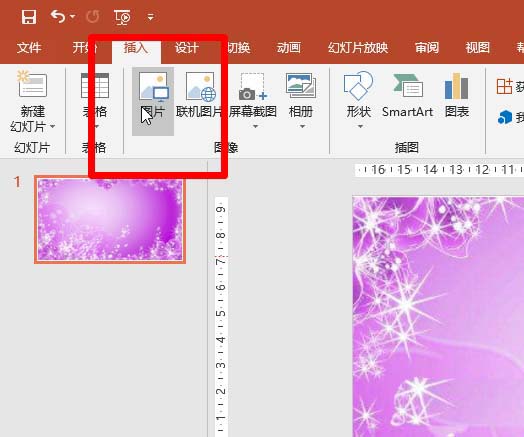Click the 相册 photo album icon
This screenshot has width=524, height=437.
301,86
